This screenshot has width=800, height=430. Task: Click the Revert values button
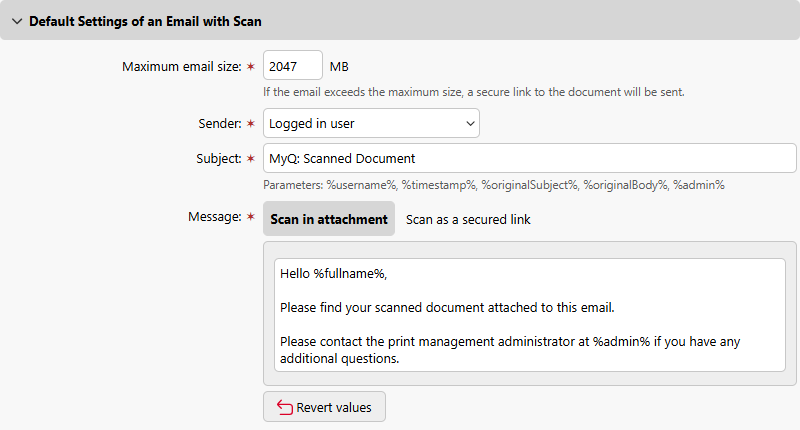coord(324,407)
